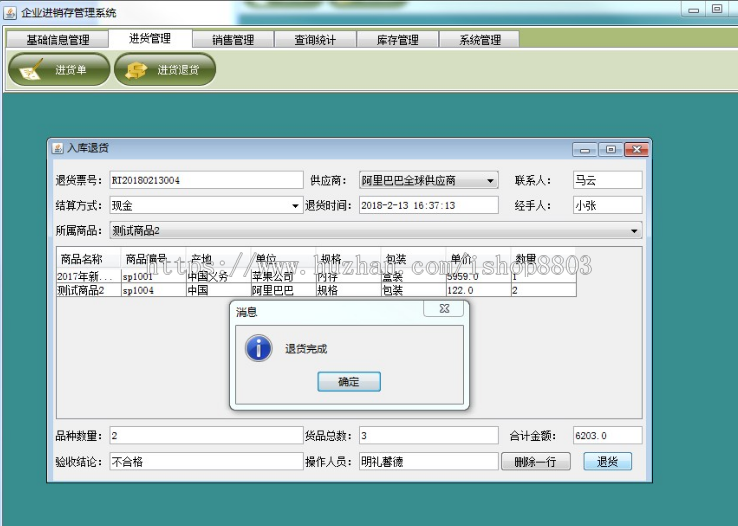
Task: Click the 经手人 field containing 小张
Action: click(608, 205)
